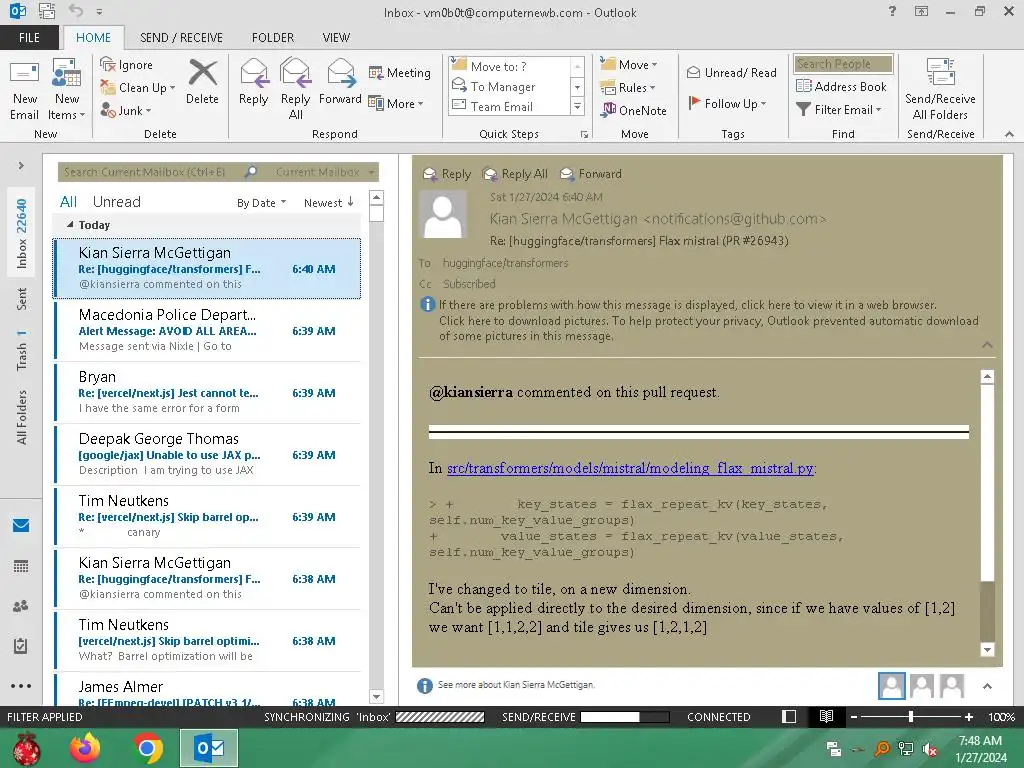The height and width of the screenshot is (768, 1024).
Task: Open the Macedonia Police Department email
Action: [207, 330]
